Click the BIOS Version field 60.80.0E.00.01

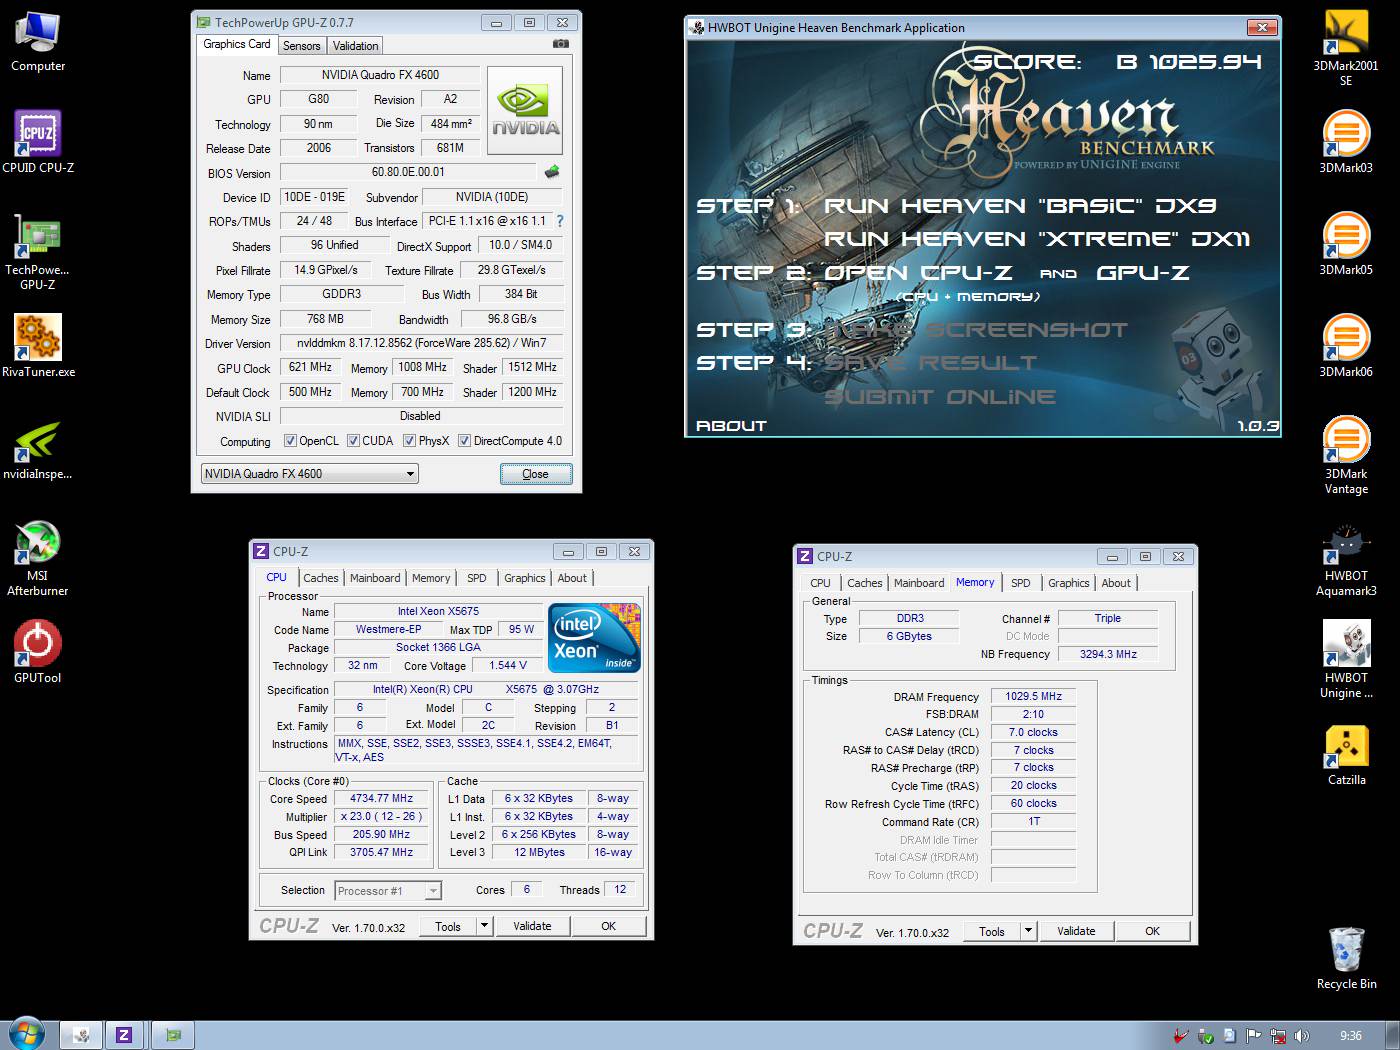point(408,172)
